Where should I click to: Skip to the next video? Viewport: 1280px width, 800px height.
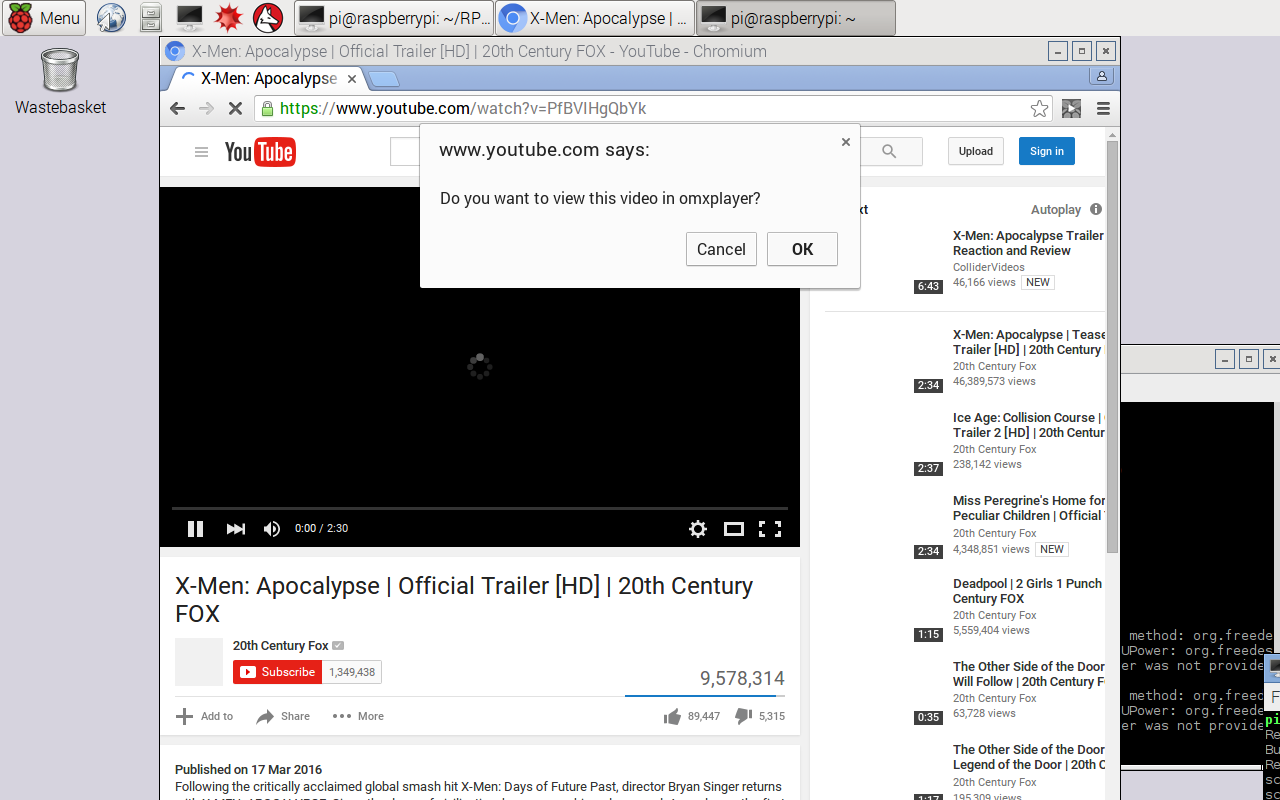point(235,529)
